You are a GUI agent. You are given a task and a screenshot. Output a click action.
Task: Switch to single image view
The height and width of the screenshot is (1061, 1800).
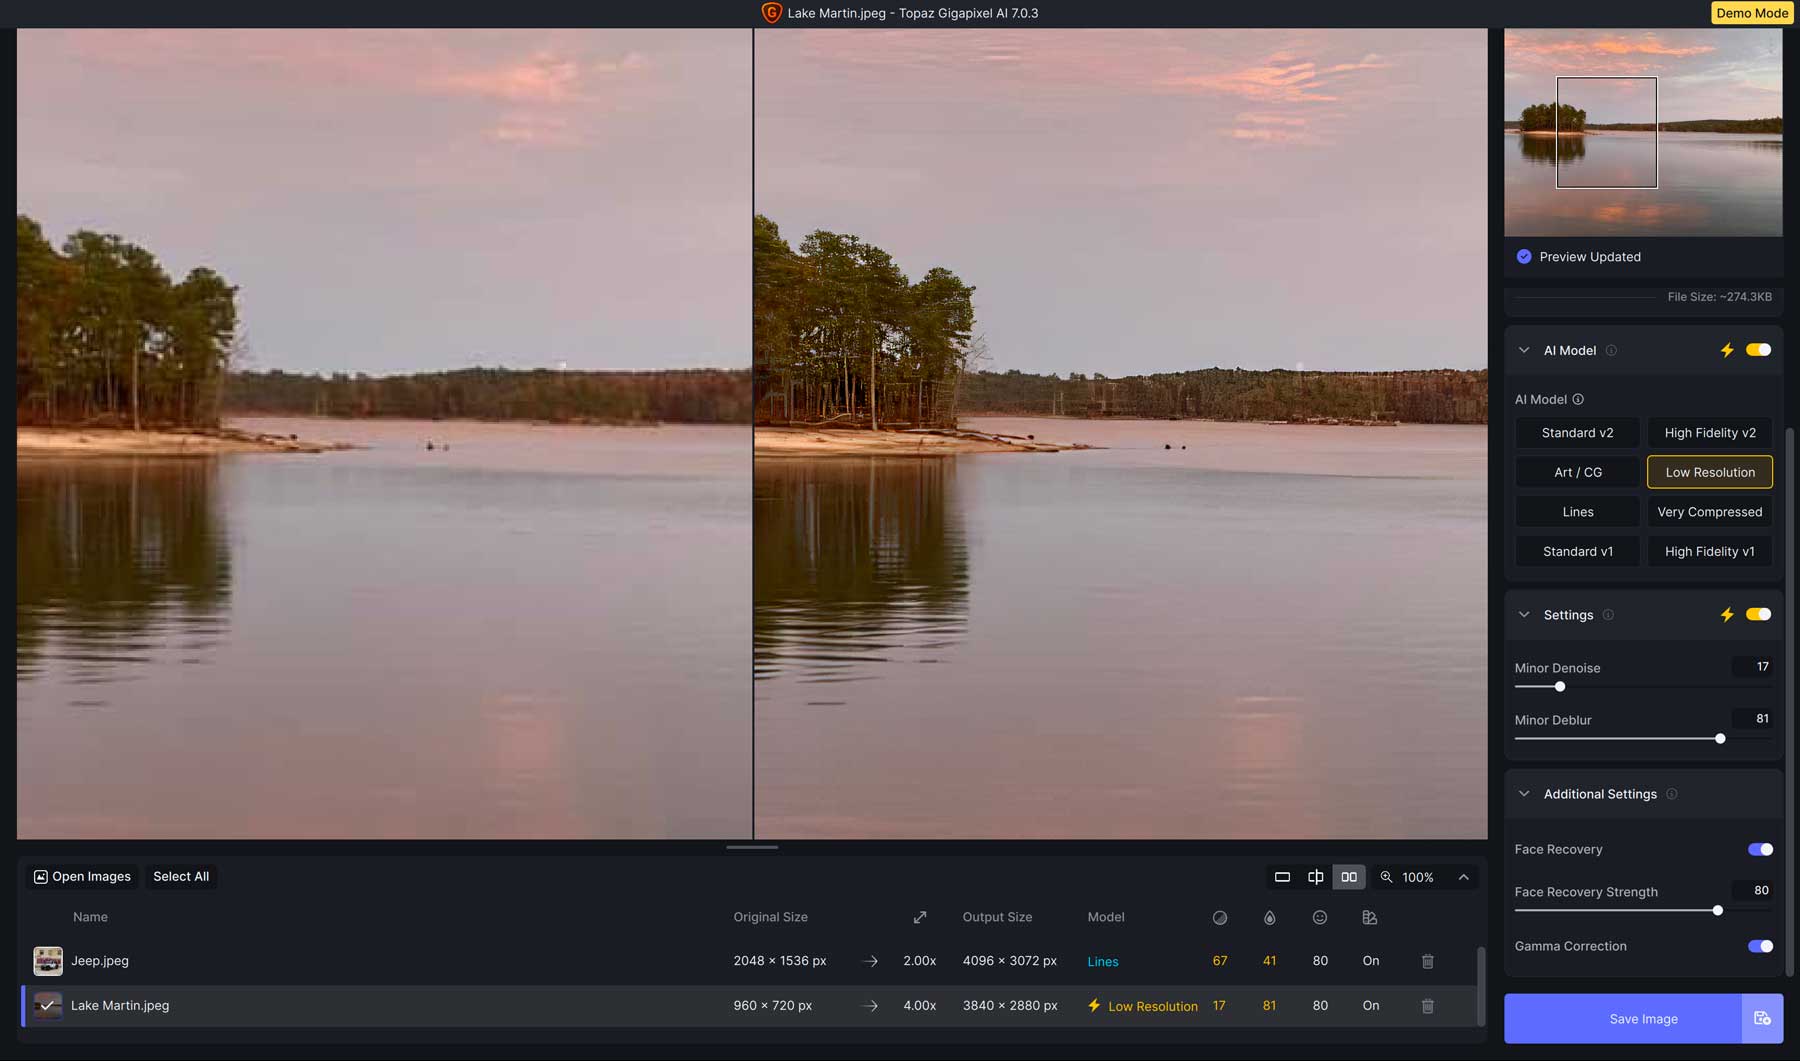(1282, 877)
